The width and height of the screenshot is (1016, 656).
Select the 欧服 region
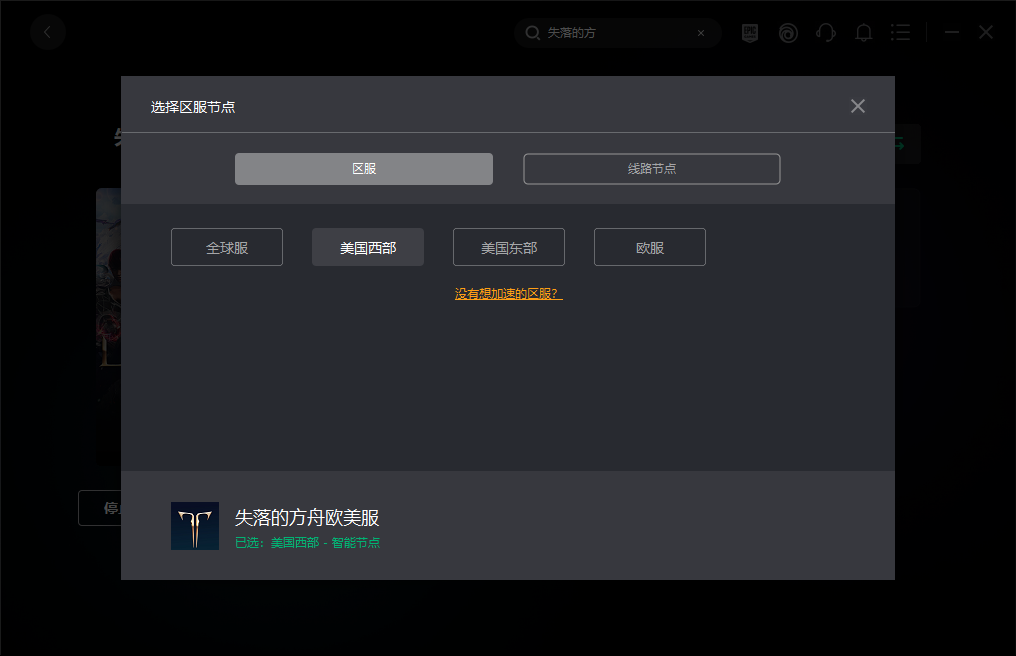click(x=649, y=247)
